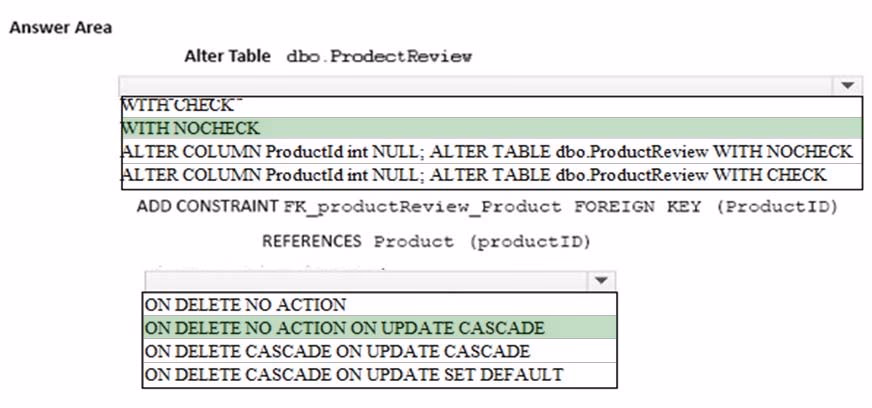Viewport: 872px width, 408px height.
Task: Choose ON DELETE NO ACTION option
Action: 379,304
